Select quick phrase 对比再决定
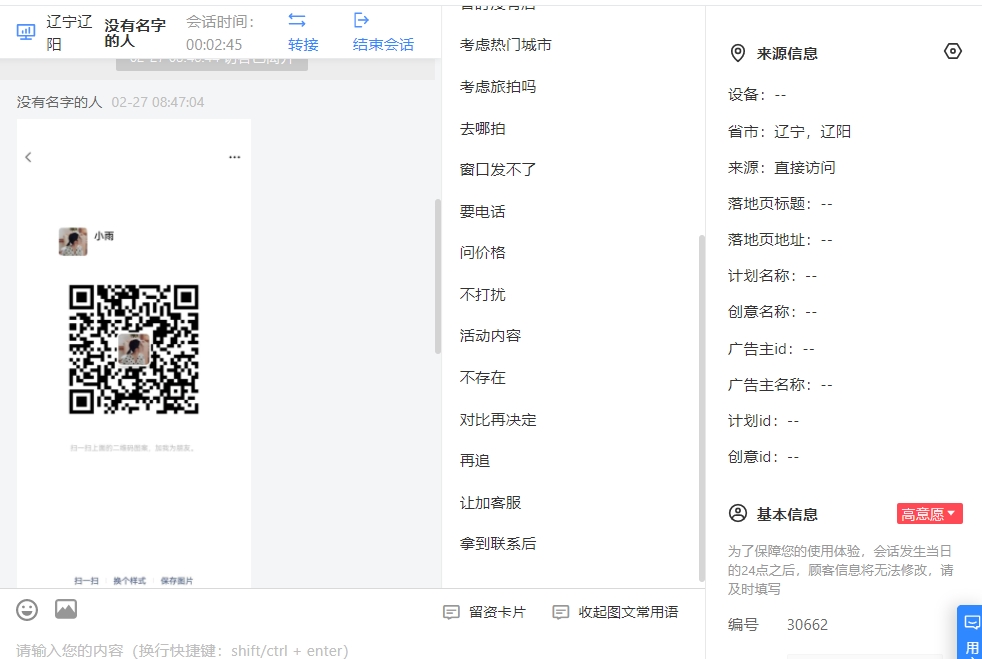982x659 pixels. (x=498, y=420)
